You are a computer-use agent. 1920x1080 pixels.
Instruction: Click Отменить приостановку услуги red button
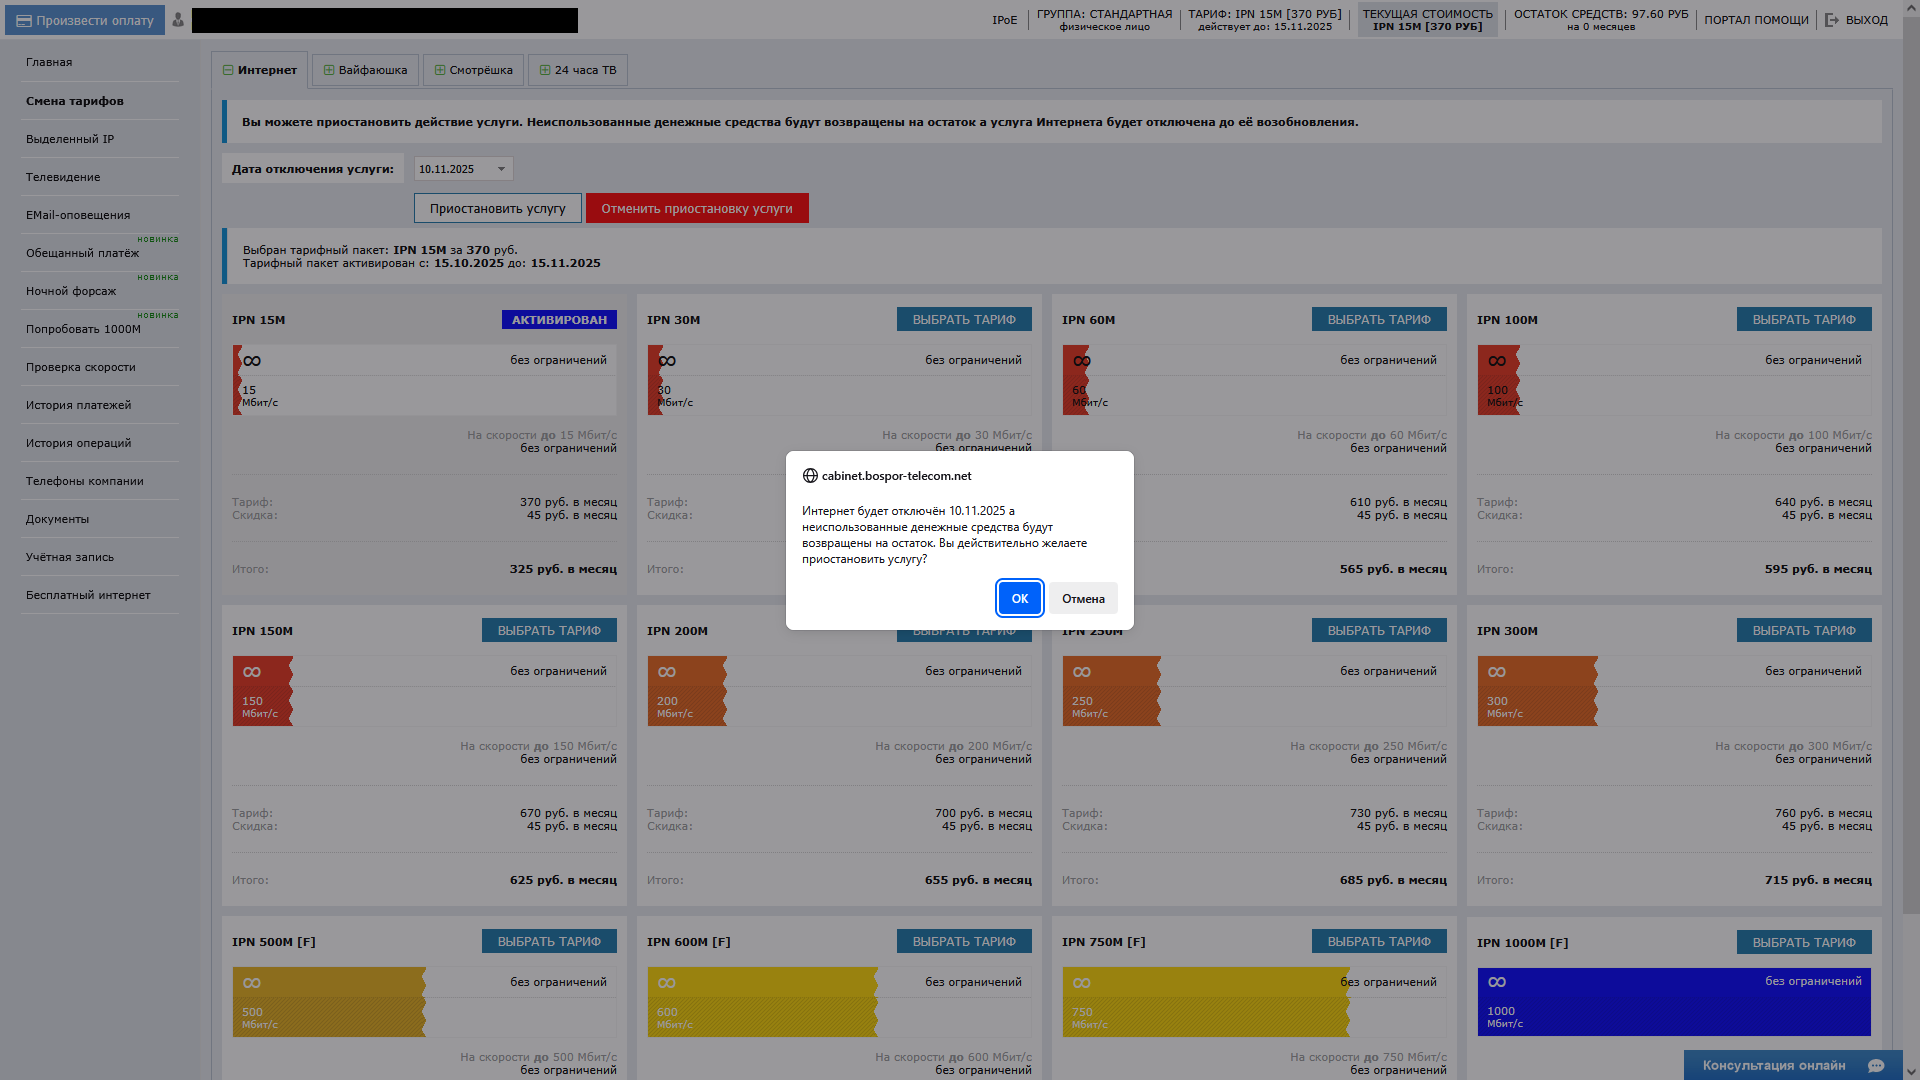pos(696,208)
